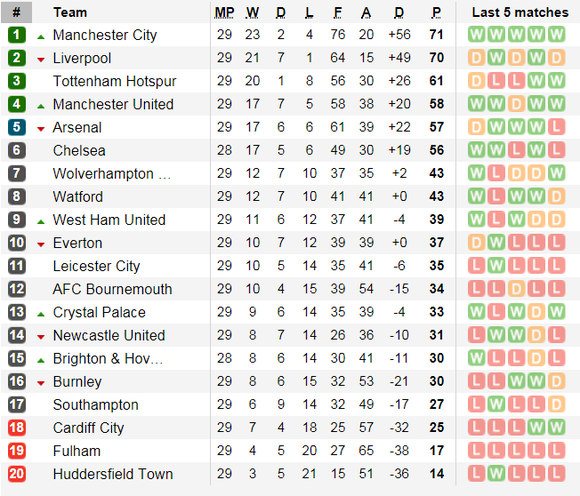Open Tottenham Hotspur team link
This screenshot has width=580, height=496.
115,81
